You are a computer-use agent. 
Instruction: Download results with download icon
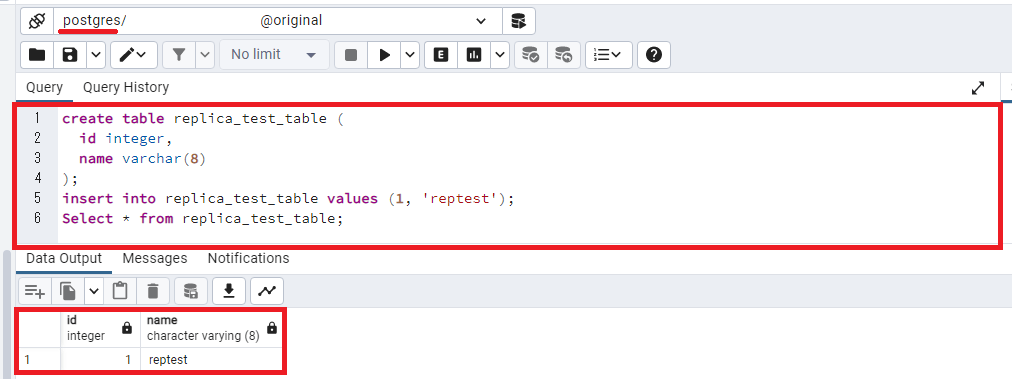point(228,291)
